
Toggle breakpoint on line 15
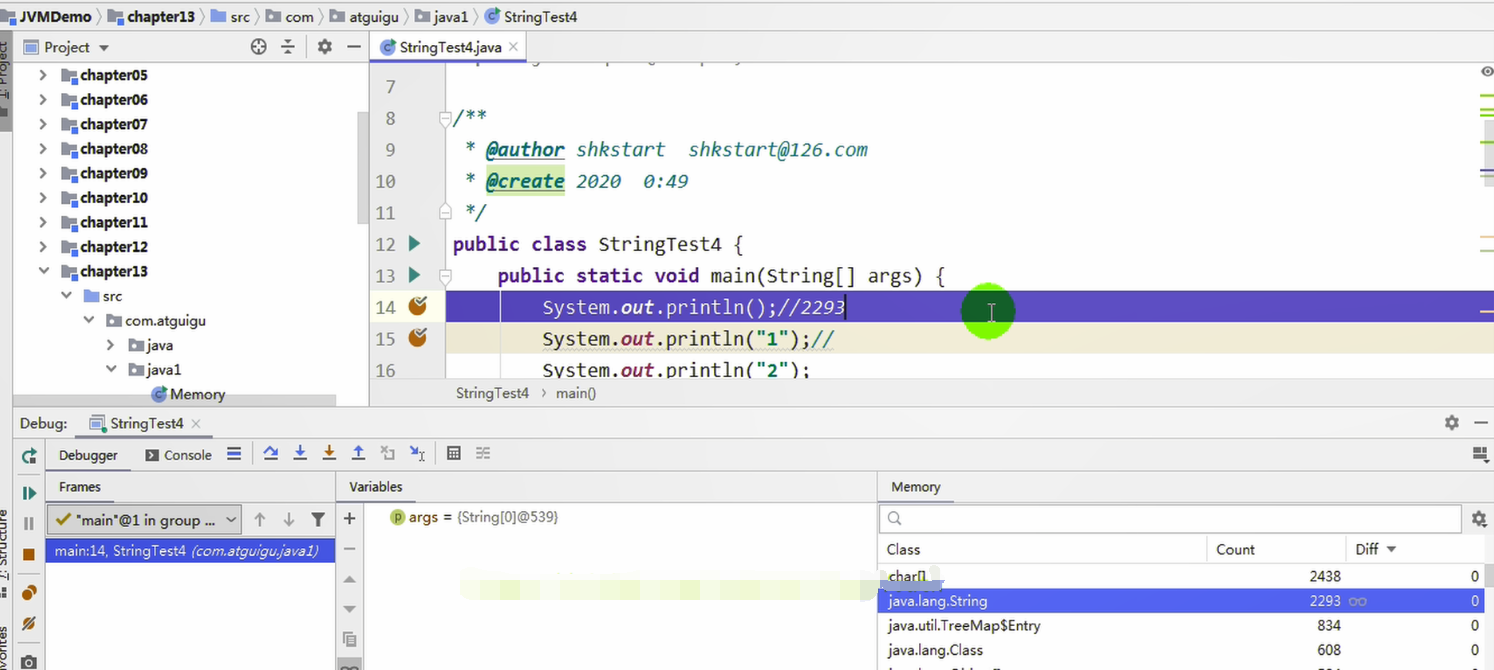[x=418, y=338]
